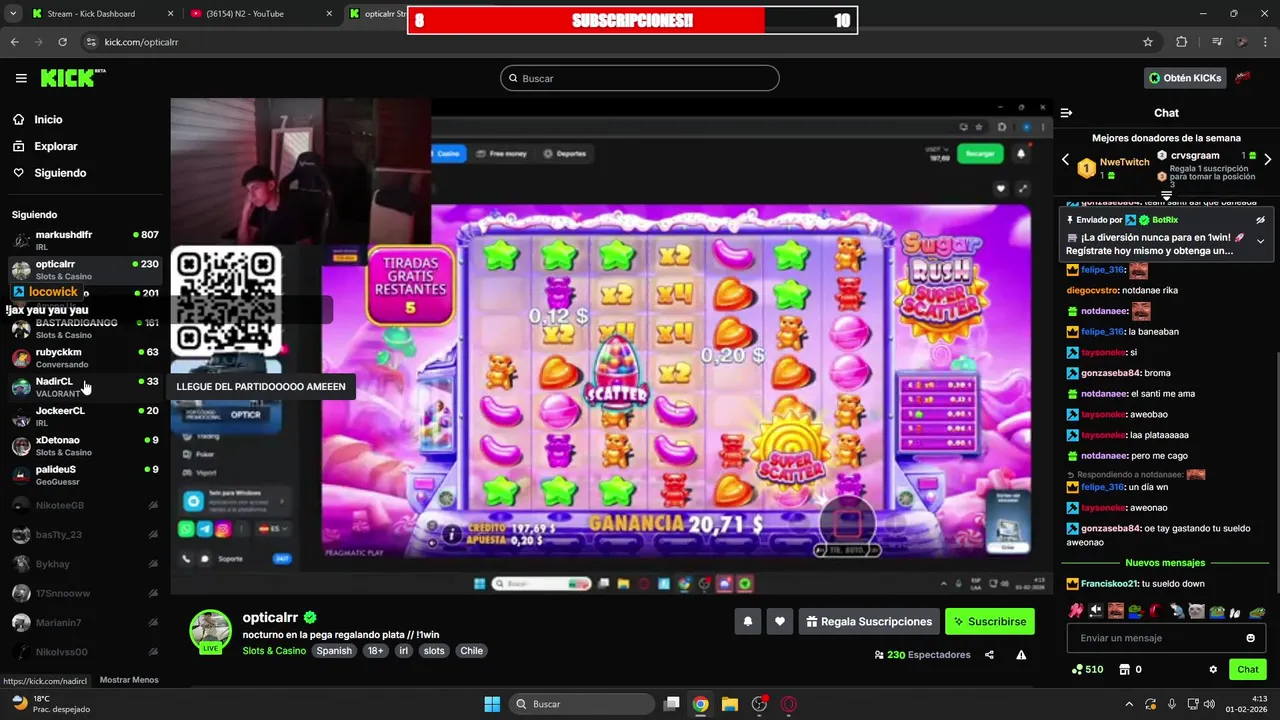This screenshot has width=1280, height=720.
Task: Insert the laughing man face emote
Action: point(1115,610)
